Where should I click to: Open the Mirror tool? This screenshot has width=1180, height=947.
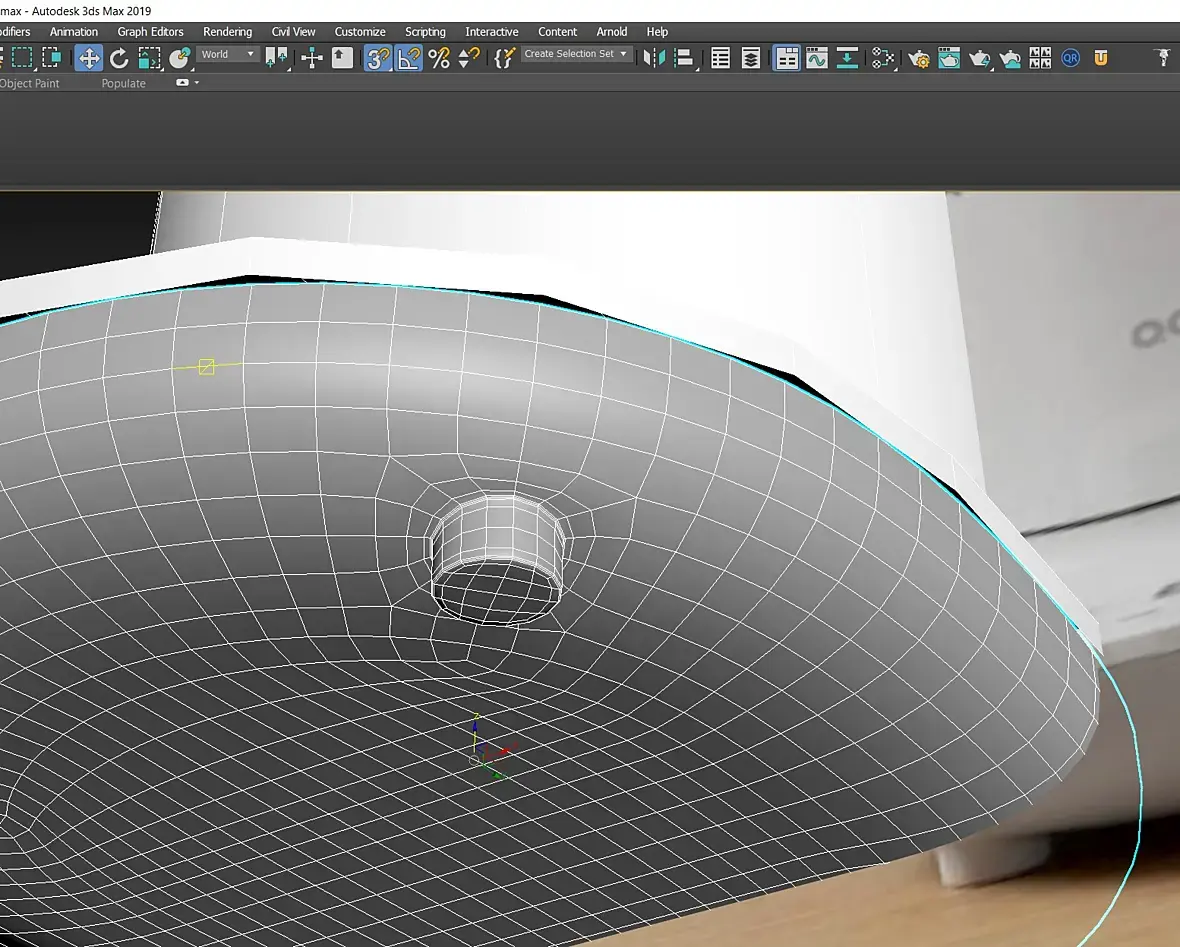(x=654, y=58)
